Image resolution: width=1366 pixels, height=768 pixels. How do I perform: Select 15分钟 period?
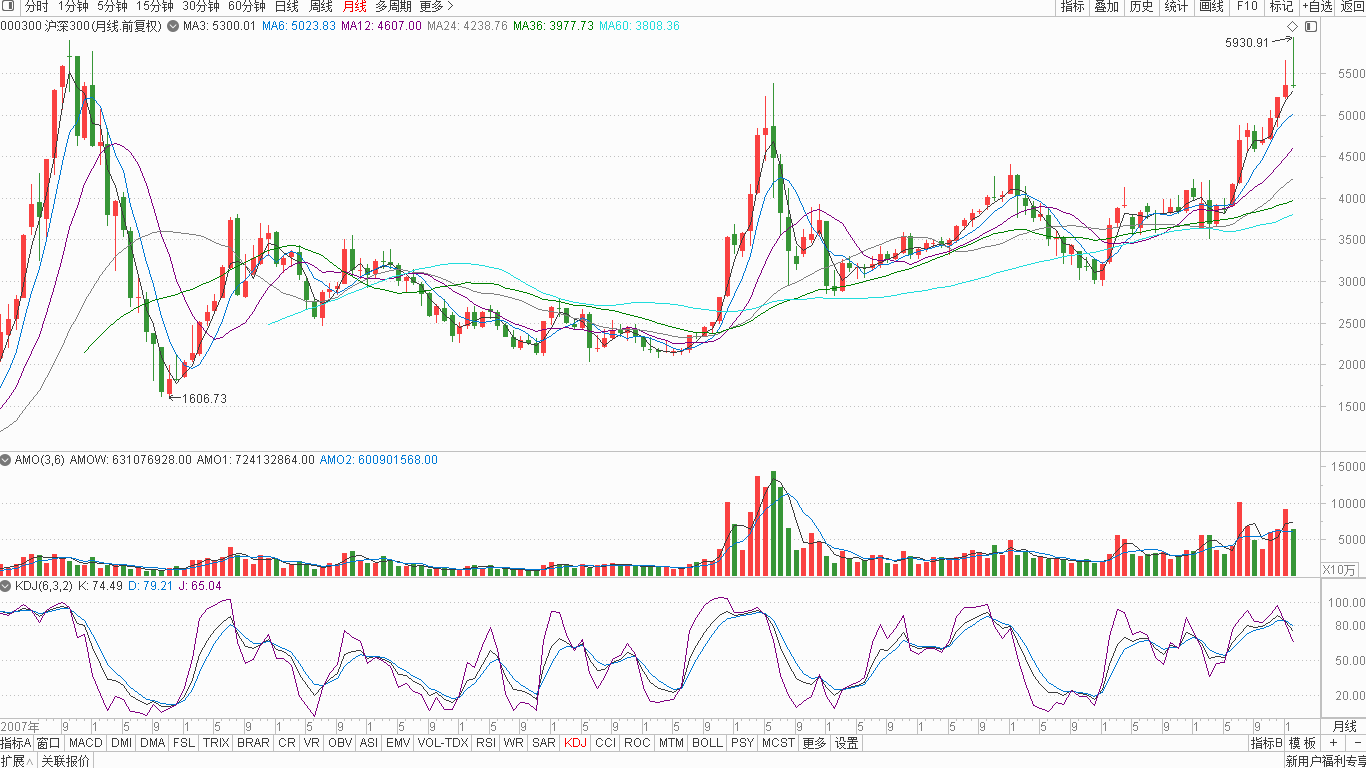coord(155,6)
